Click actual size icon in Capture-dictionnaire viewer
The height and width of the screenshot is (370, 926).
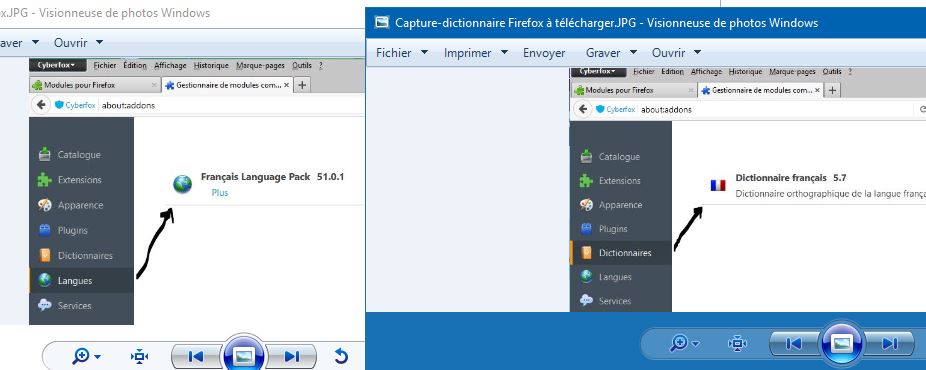[738, 343]
